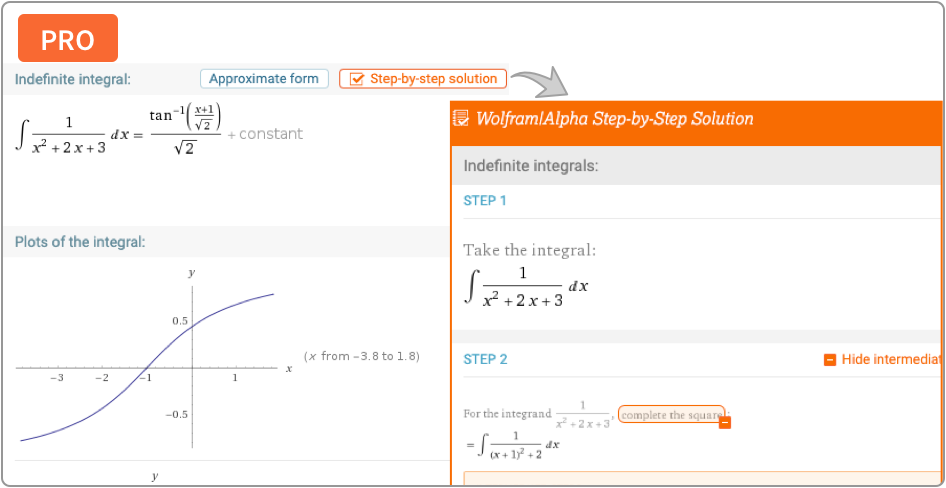
Task: Click the completed-square integral expression in Step 2
Action: pos(512,443)
